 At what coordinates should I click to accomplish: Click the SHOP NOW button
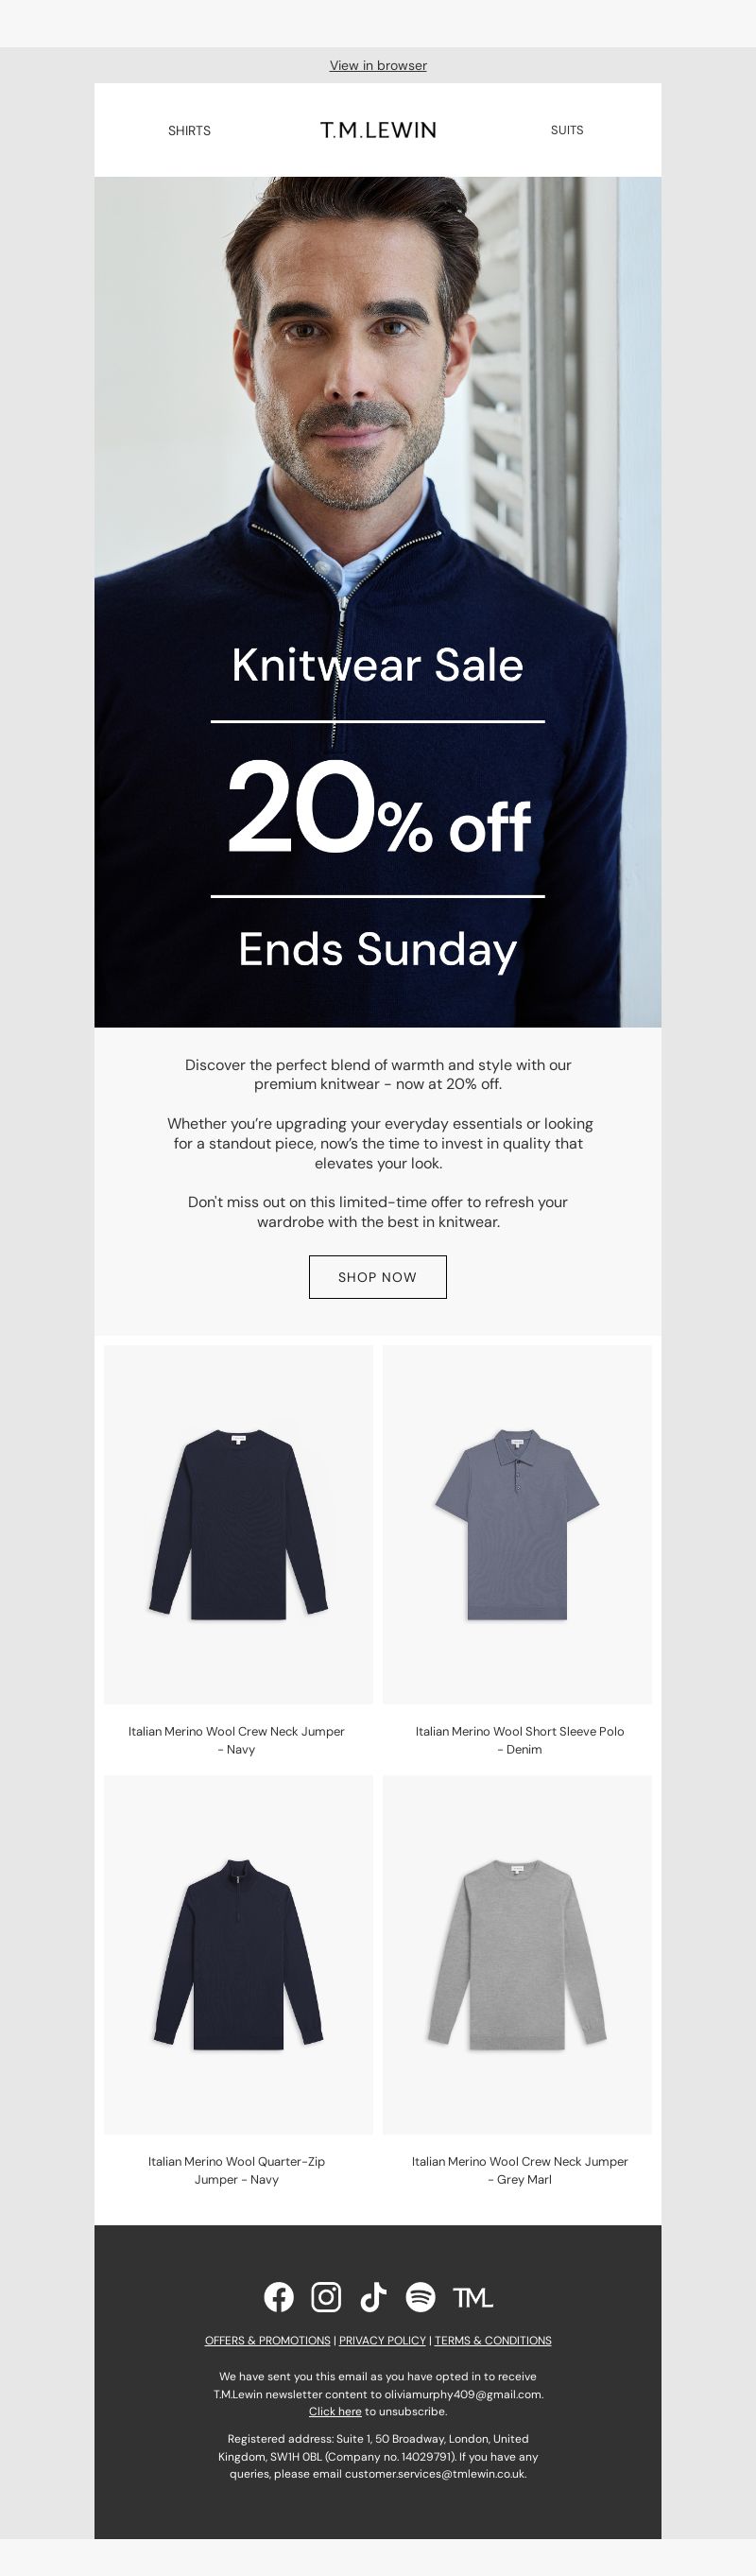378,1277
